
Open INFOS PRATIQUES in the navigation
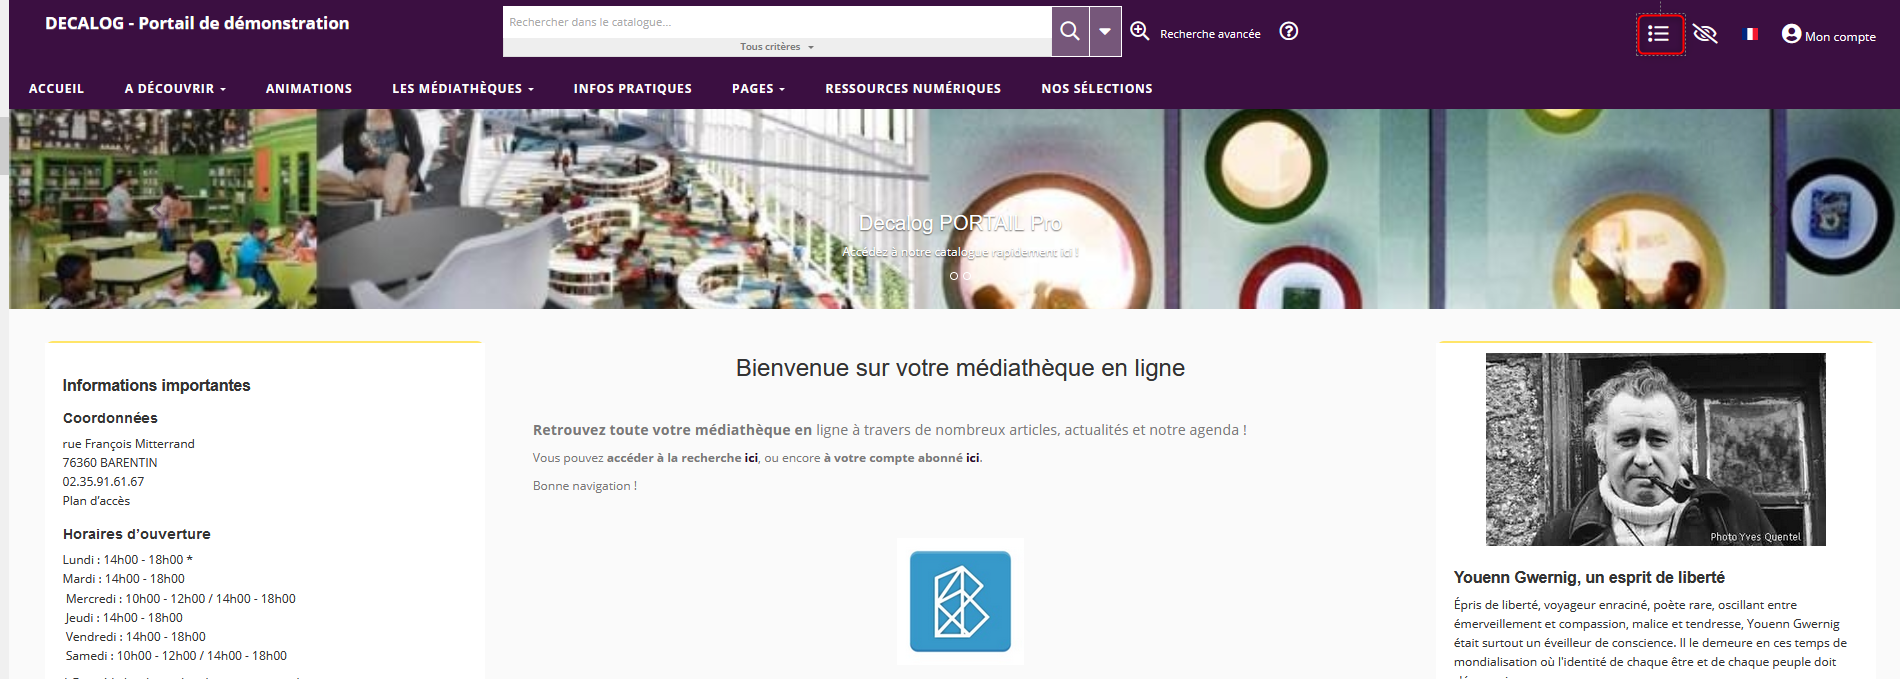[633, 89]
